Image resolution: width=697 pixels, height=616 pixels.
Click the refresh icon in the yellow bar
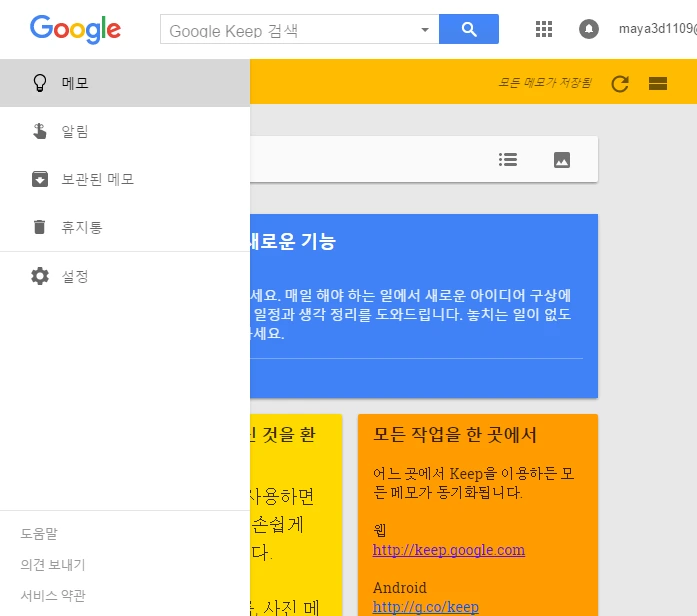tap(620, 84)
